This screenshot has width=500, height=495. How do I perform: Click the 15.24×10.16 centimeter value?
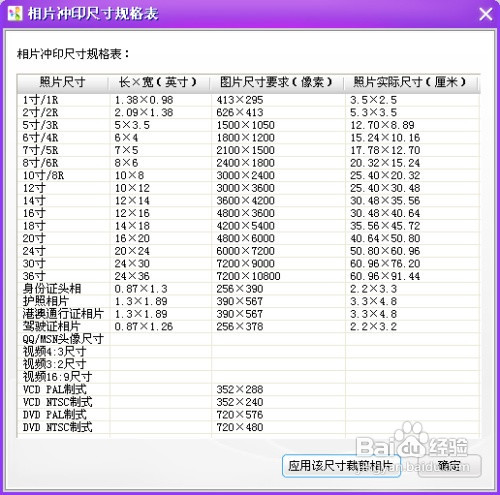click(385, 138)
